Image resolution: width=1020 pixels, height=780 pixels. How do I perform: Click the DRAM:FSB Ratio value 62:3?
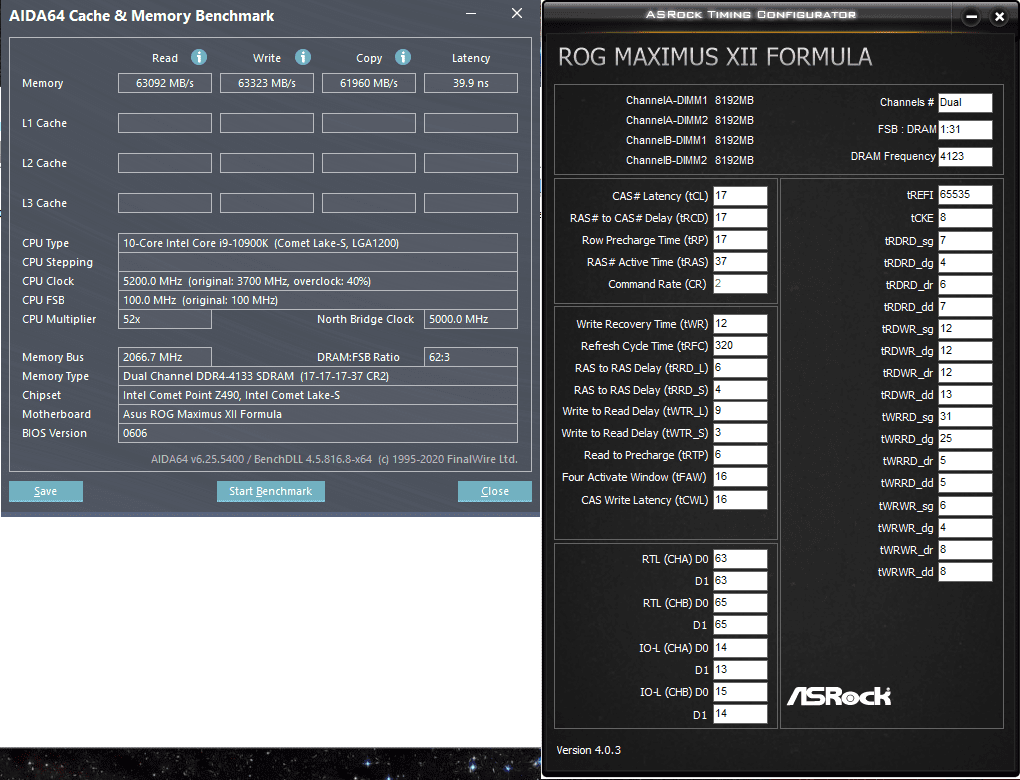[x=471, y=357]
